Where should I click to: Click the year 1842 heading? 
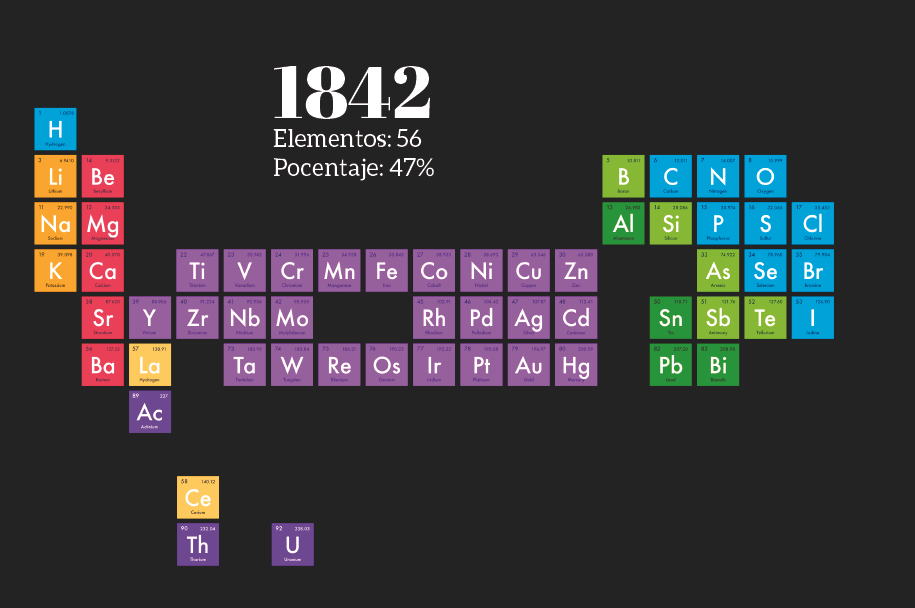pyautogui.click(x=351, y=92)
